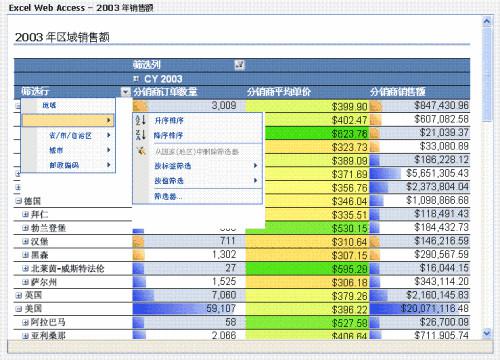Select the 汉堡 order count 711
500x360 pixels.
click(x=189, y=241)
